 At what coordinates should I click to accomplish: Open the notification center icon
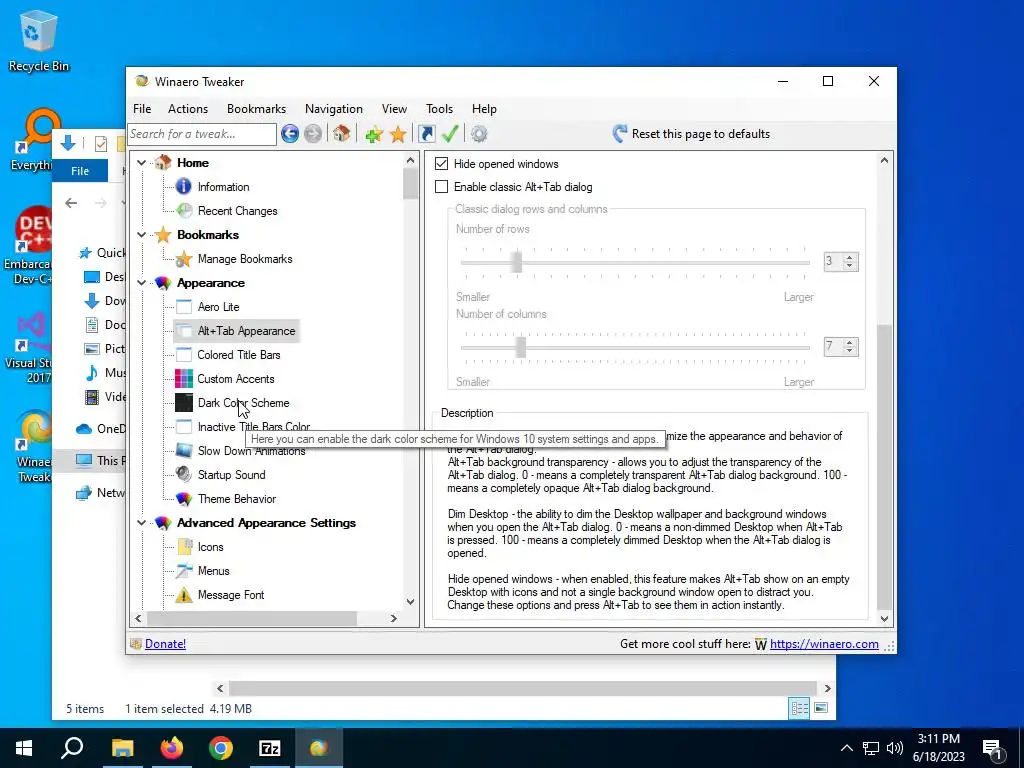(x=993, y=748)
